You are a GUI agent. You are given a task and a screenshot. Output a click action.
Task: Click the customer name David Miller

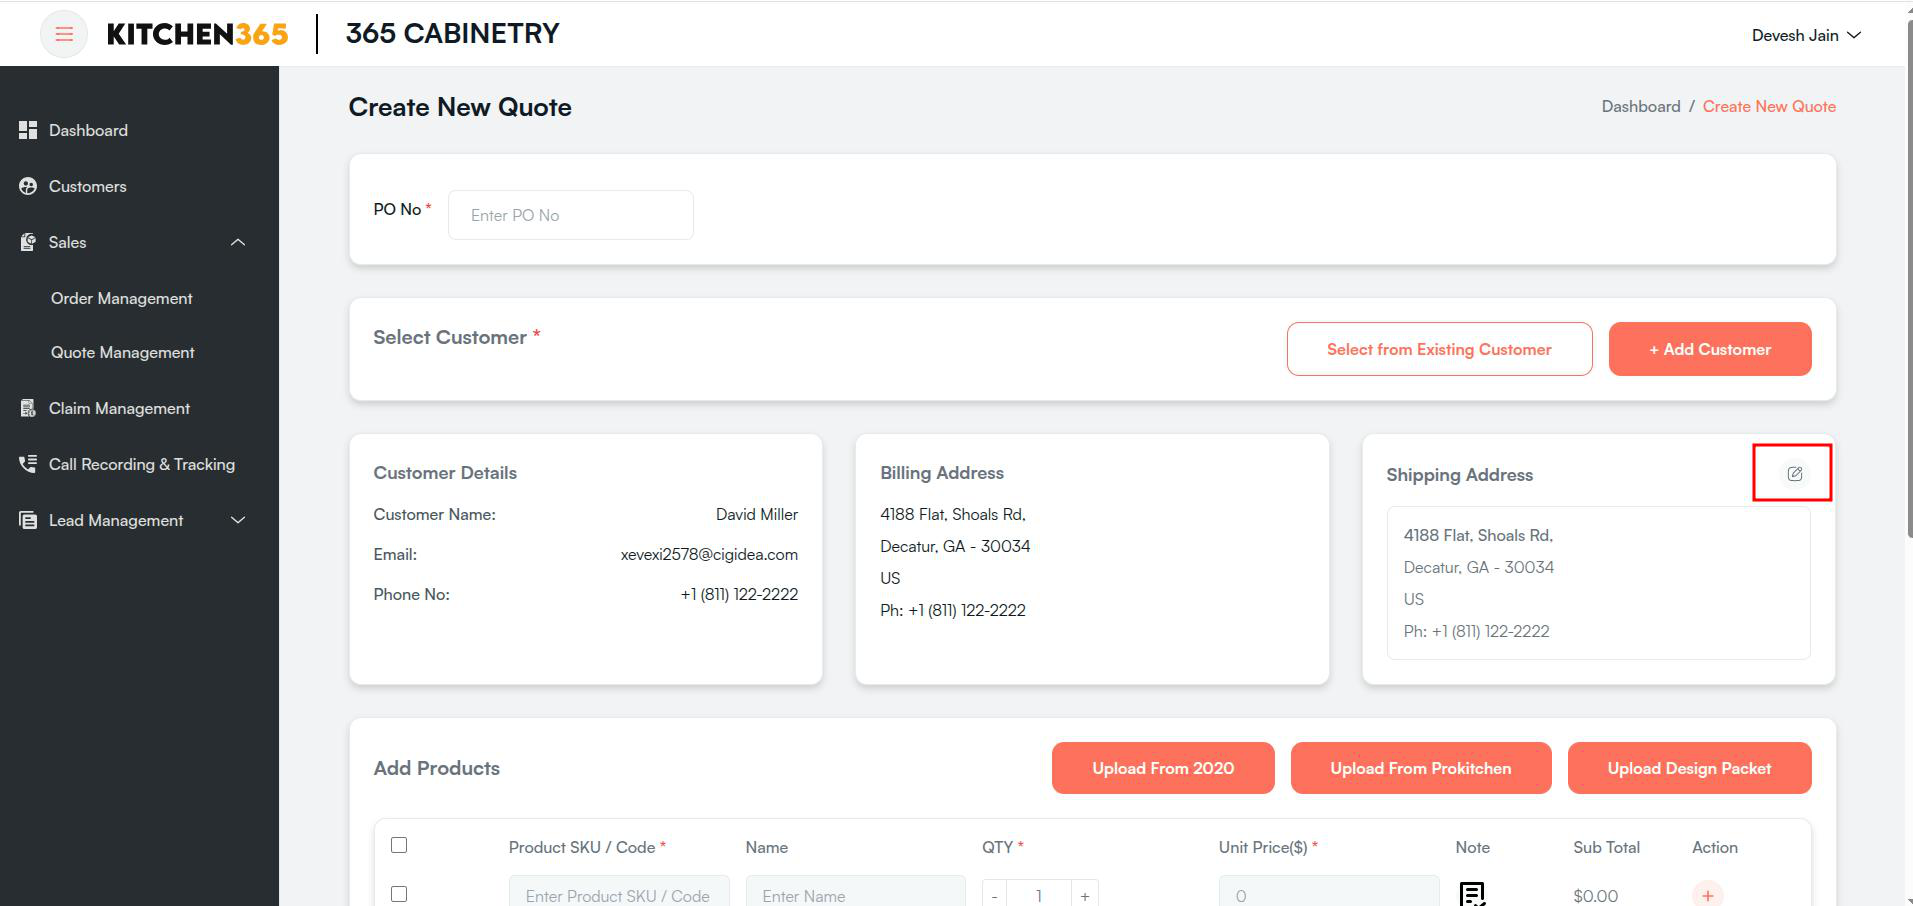(757, 514)
